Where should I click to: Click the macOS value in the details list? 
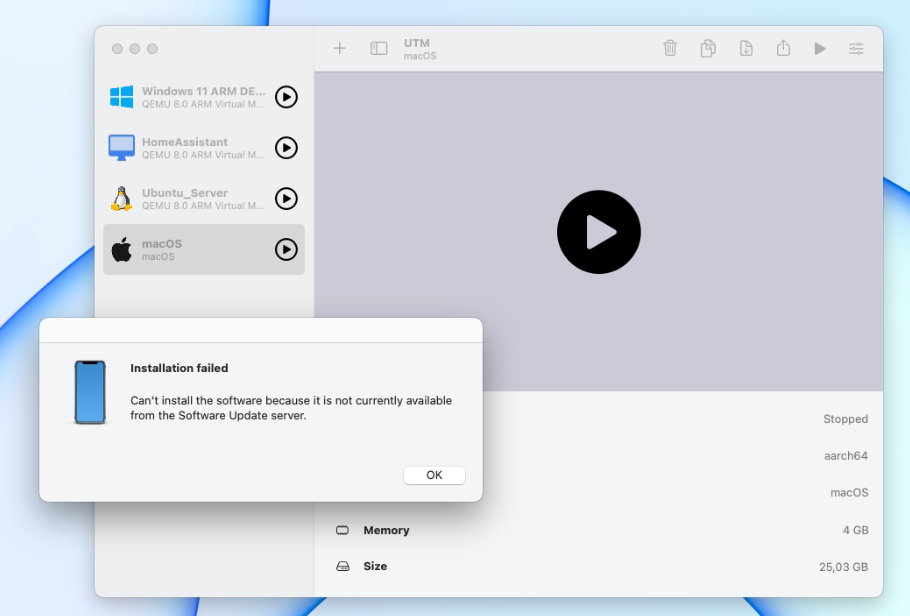coord(849,492)
